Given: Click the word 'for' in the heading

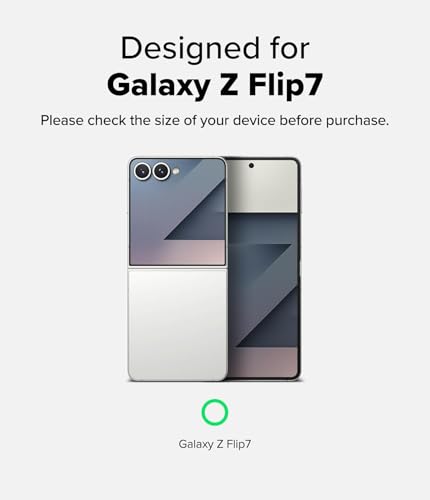Looking at the screenshot, I should pos(290,48).
